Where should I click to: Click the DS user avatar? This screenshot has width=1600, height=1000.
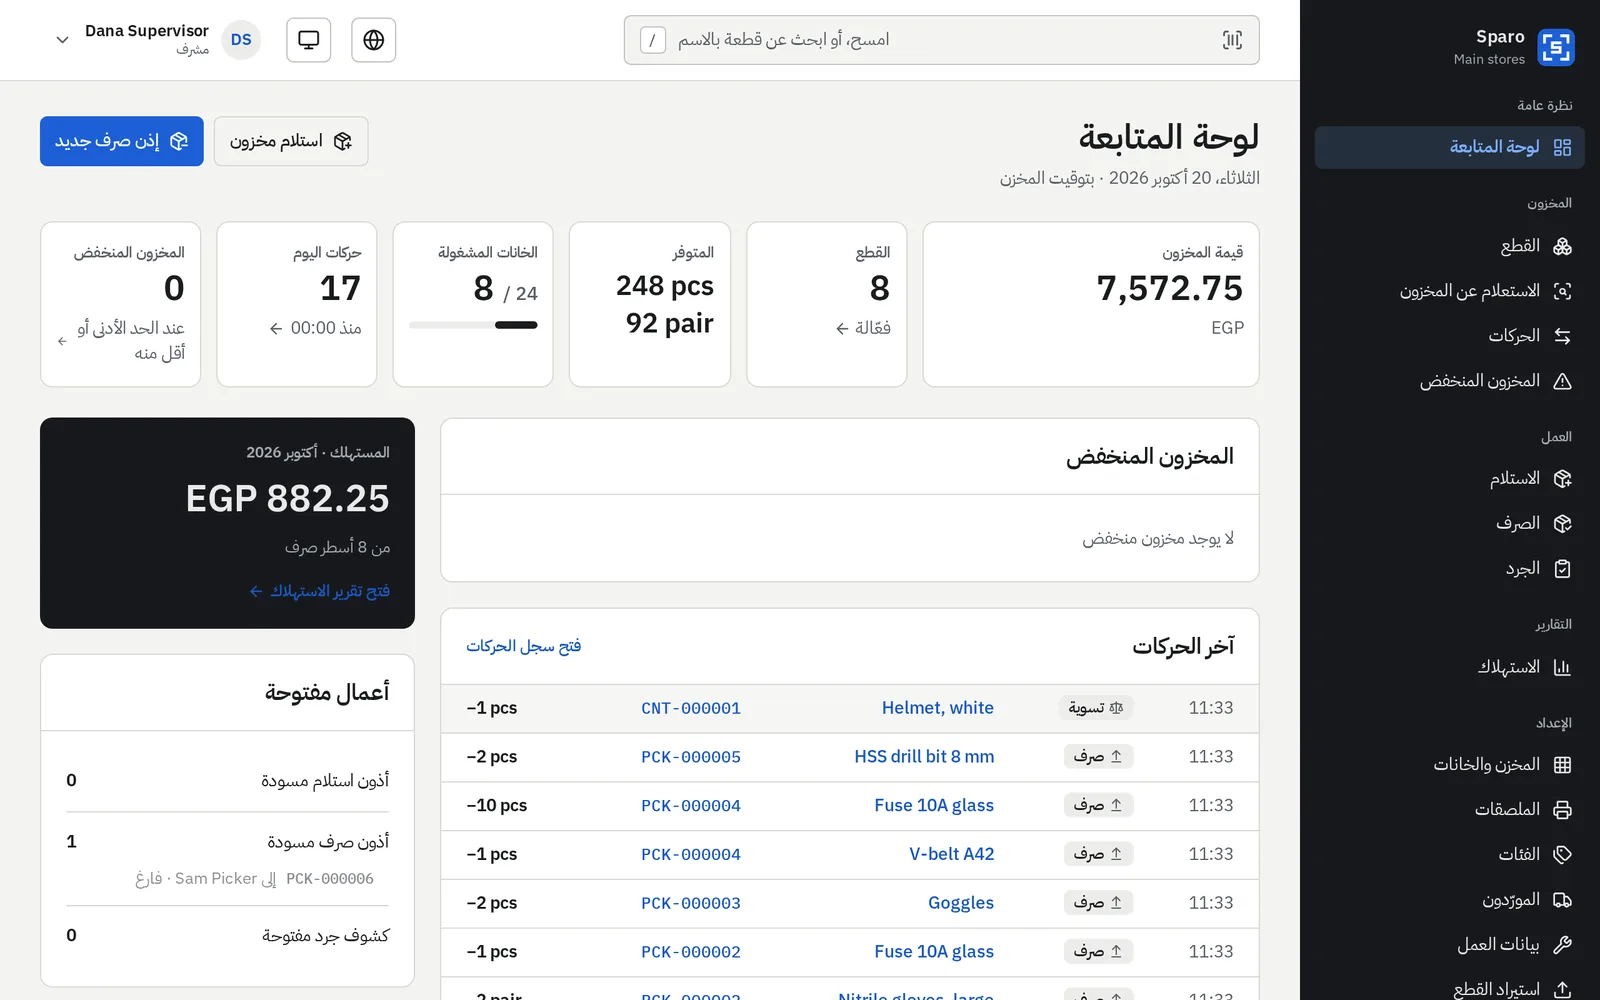(x=241, y=40)
